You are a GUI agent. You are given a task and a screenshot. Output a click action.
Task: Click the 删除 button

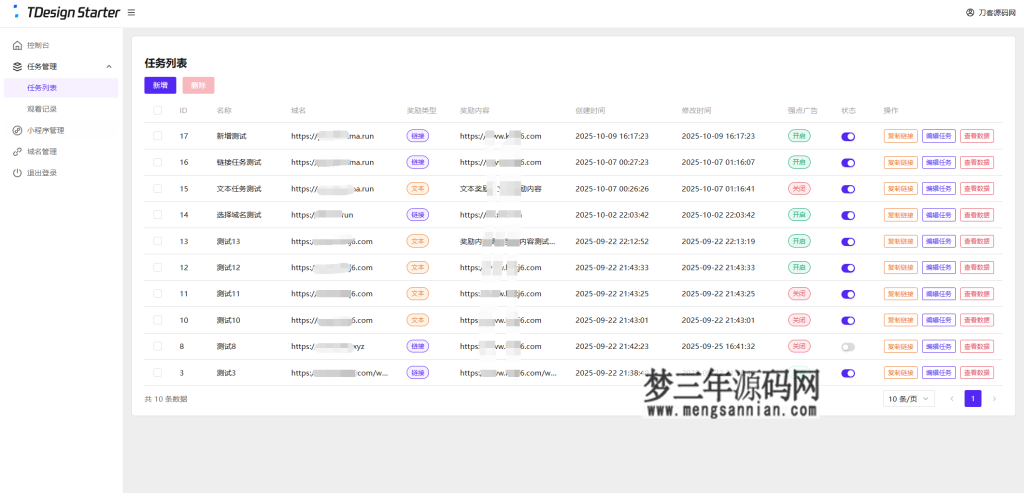click(199, 86)
